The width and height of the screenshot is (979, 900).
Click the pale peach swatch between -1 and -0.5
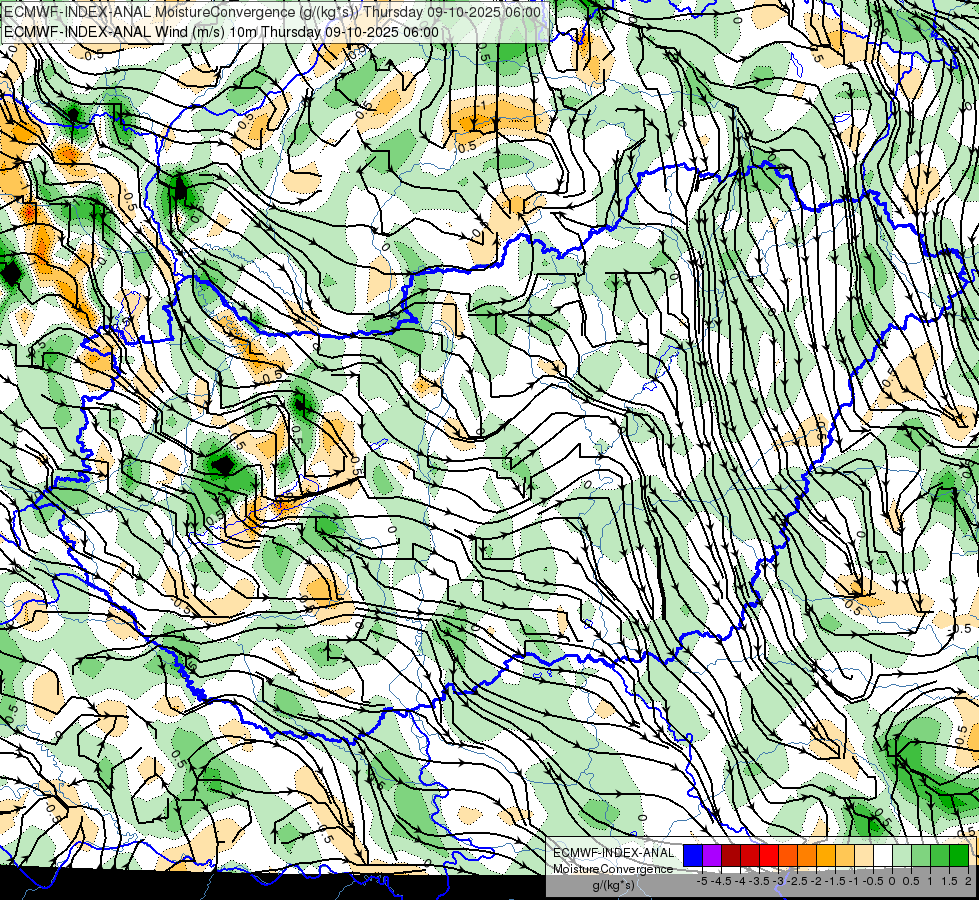coord(864,855)
